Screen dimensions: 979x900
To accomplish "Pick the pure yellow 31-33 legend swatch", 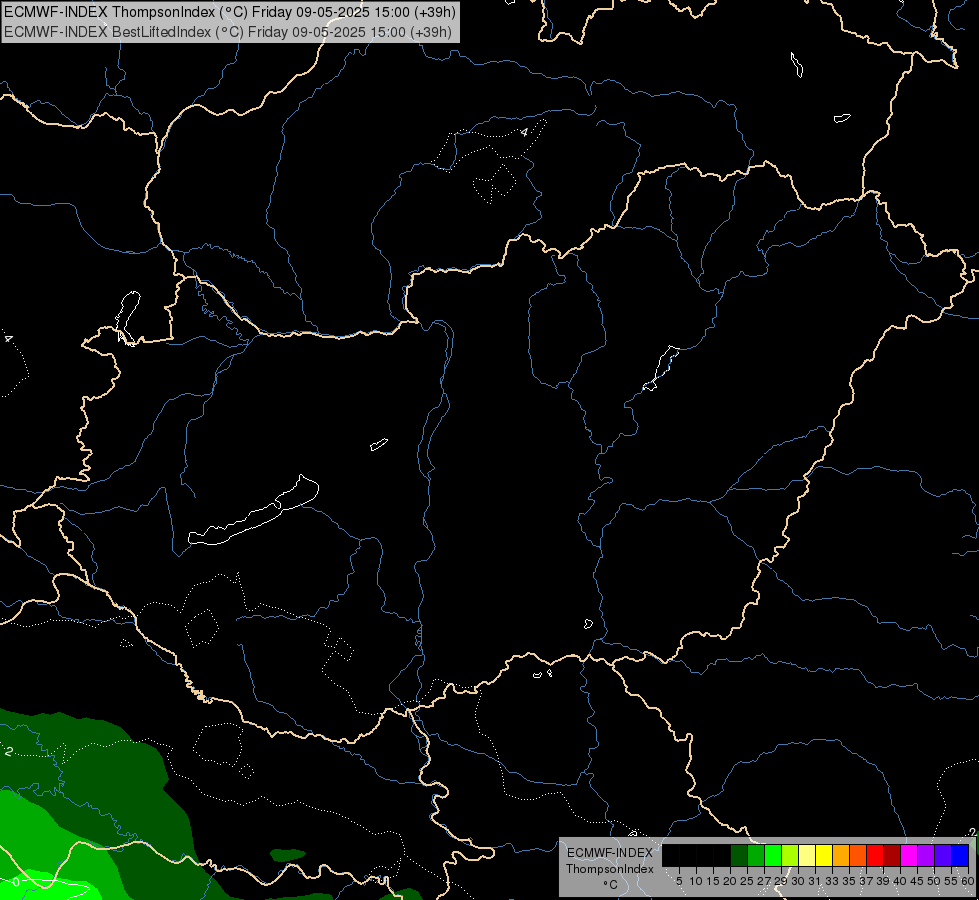I will click(824, 855).
